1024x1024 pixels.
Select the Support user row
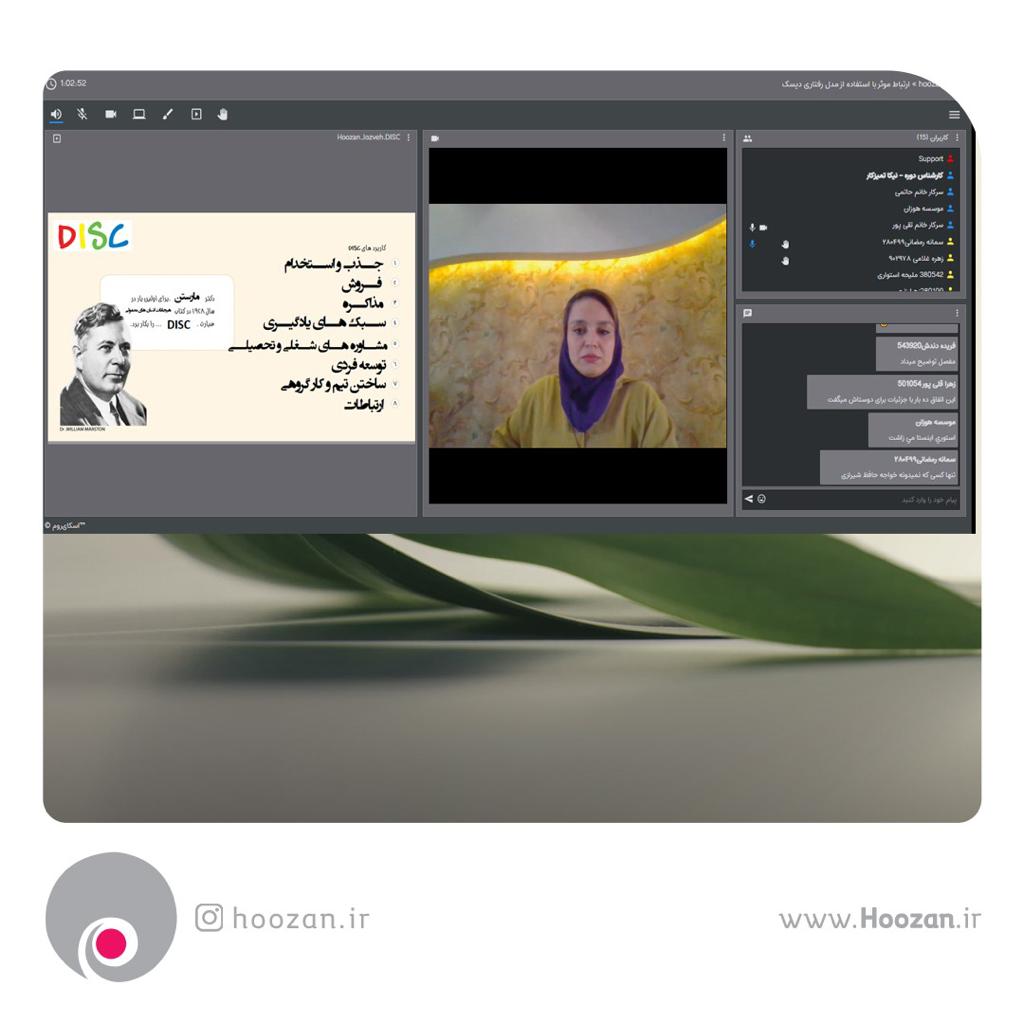pos(850,159)
